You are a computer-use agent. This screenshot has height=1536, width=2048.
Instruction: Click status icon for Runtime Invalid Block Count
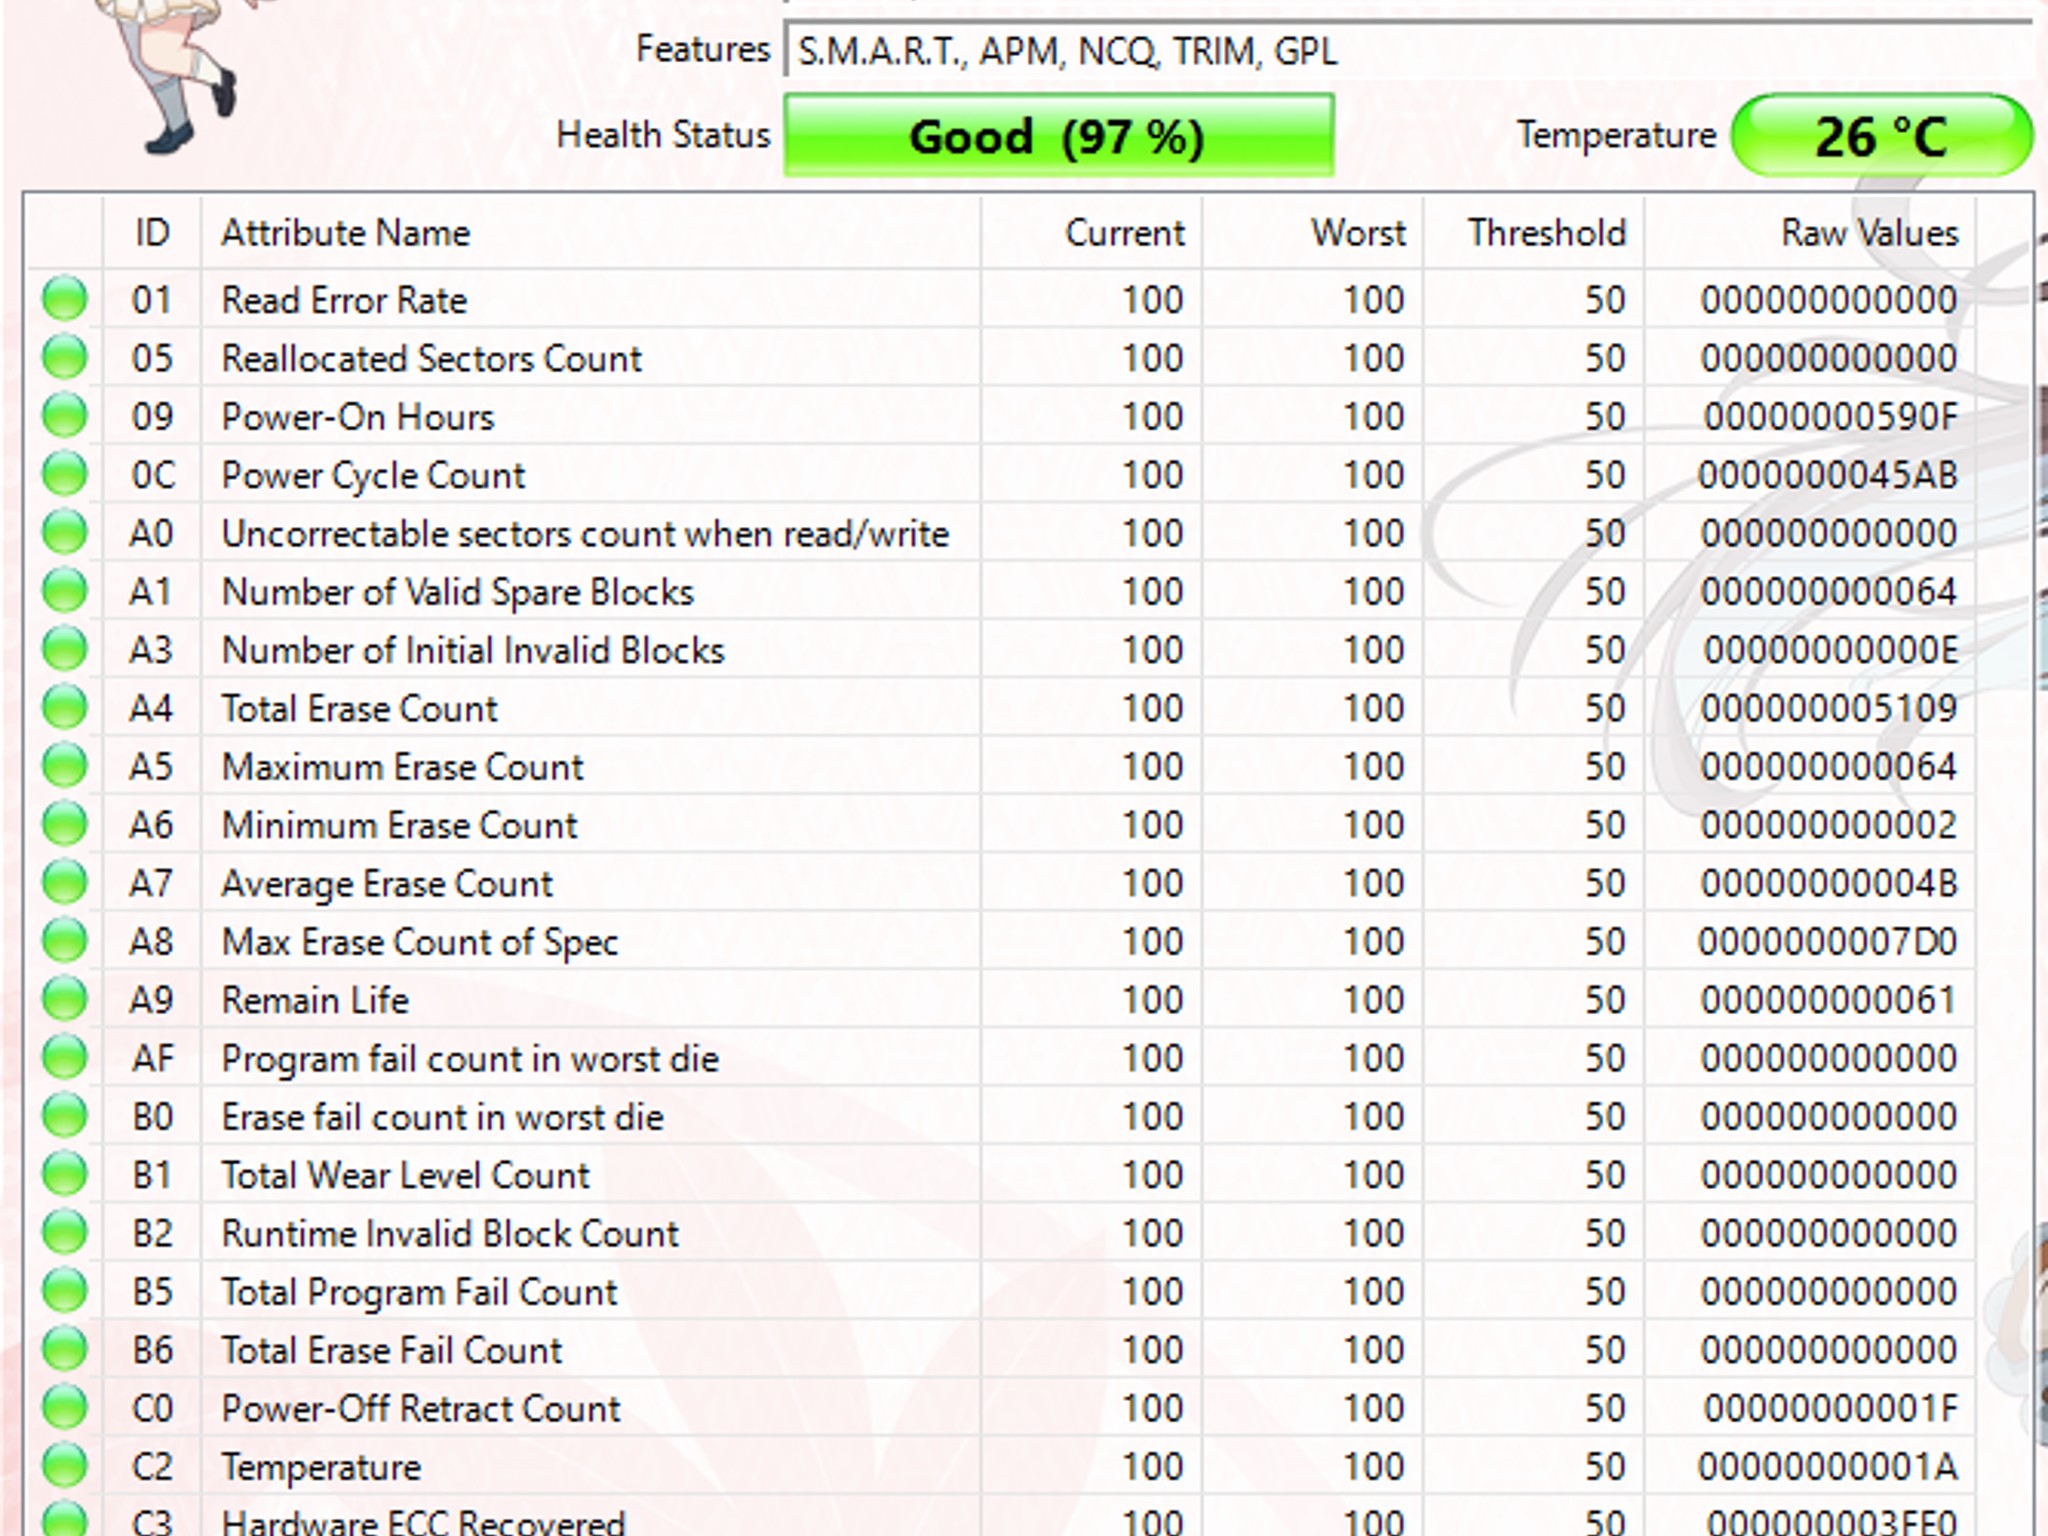click(65, 1232)
